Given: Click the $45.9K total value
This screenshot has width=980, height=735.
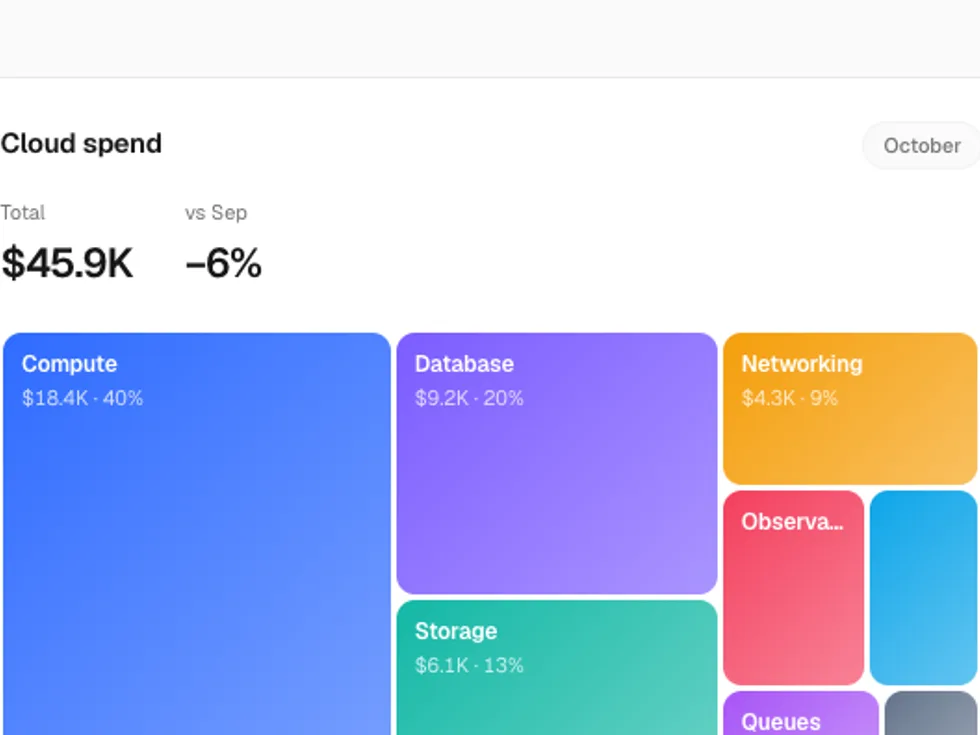Looking at the screenshot, I should [x=67, y=263].
